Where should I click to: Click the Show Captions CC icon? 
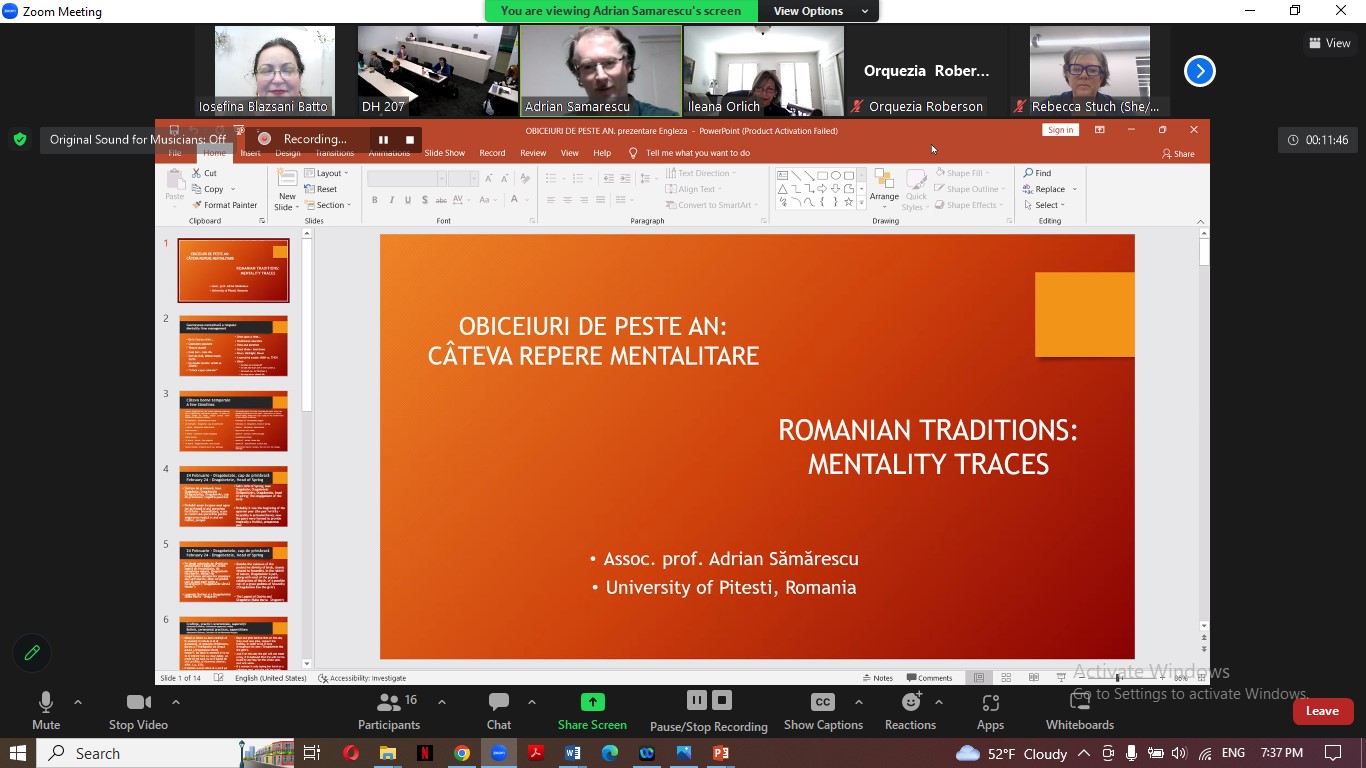click(x=823, y=702)
